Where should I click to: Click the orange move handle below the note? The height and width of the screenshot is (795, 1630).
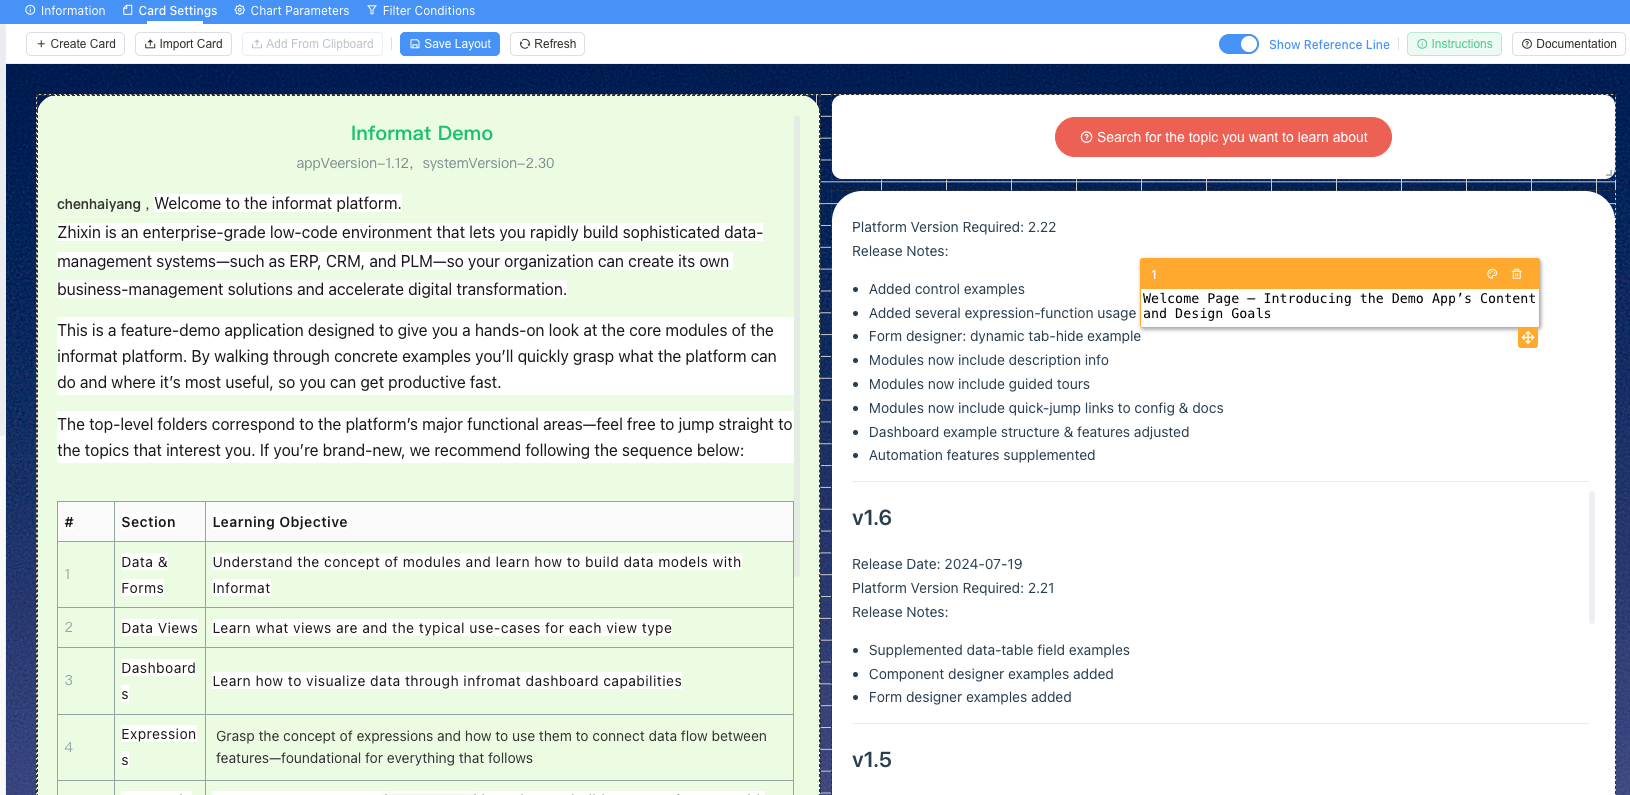click(1527, 338)
